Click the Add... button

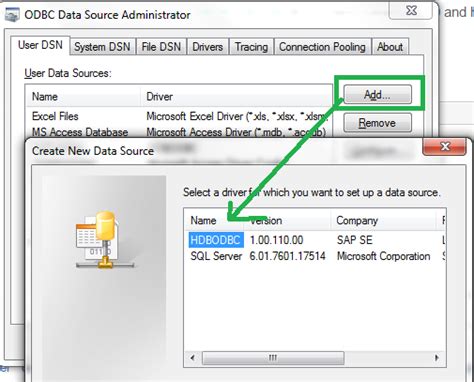[x=377, y=95]
